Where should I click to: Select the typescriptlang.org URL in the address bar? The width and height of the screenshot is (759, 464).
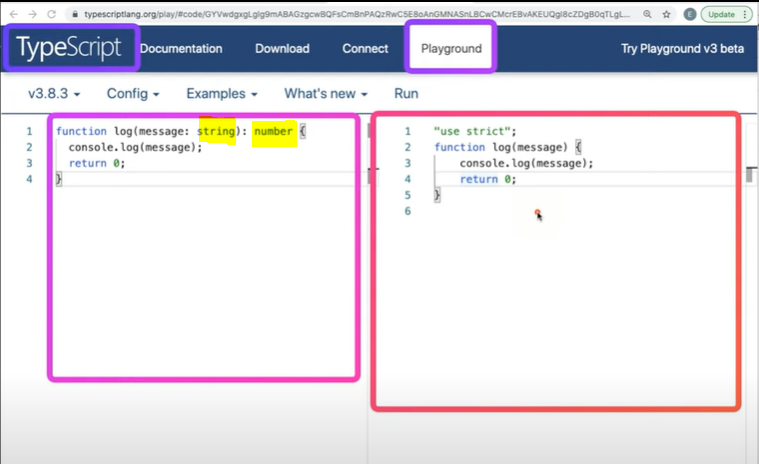coord(357,15)
